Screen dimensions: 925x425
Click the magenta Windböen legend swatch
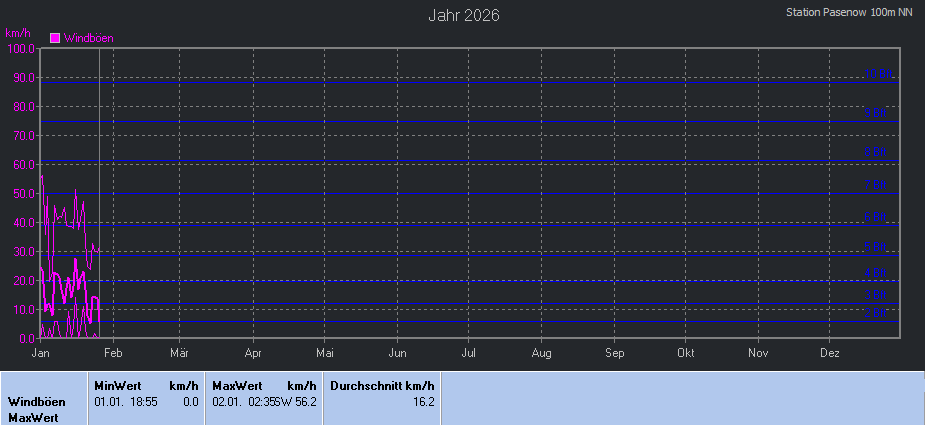56,38
